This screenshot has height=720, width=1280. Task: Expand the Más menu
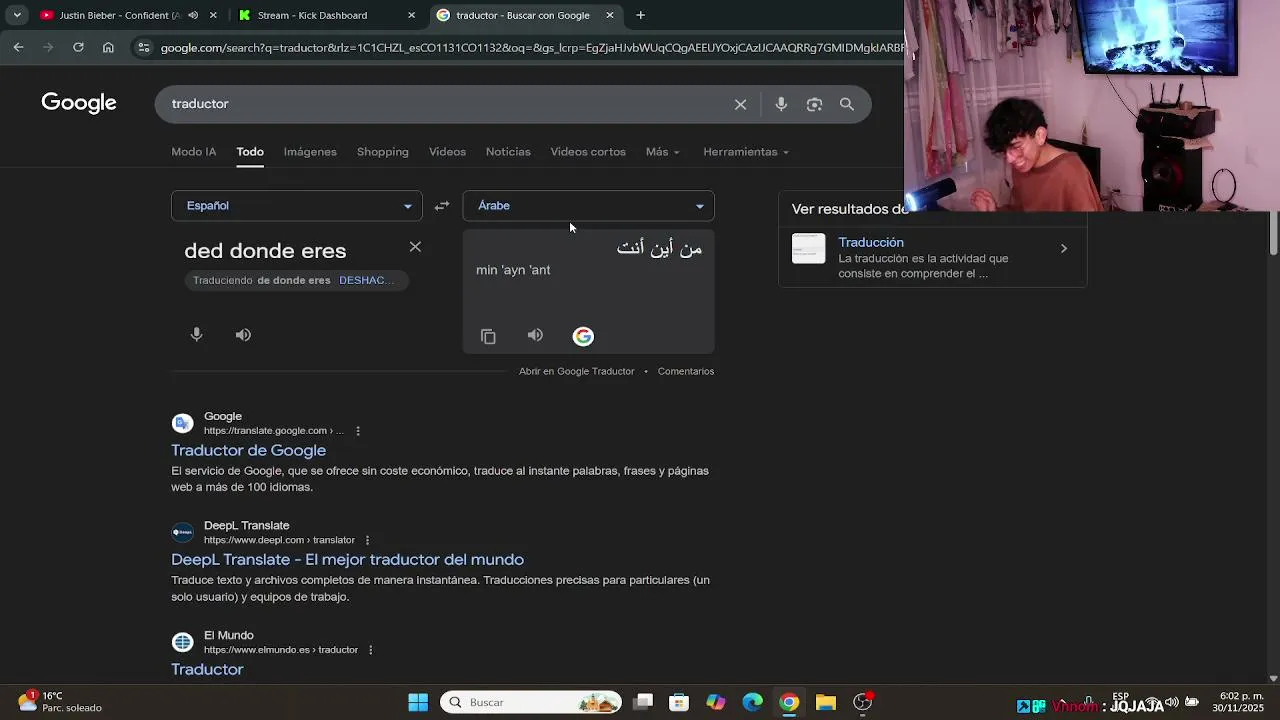coord(662,152)
